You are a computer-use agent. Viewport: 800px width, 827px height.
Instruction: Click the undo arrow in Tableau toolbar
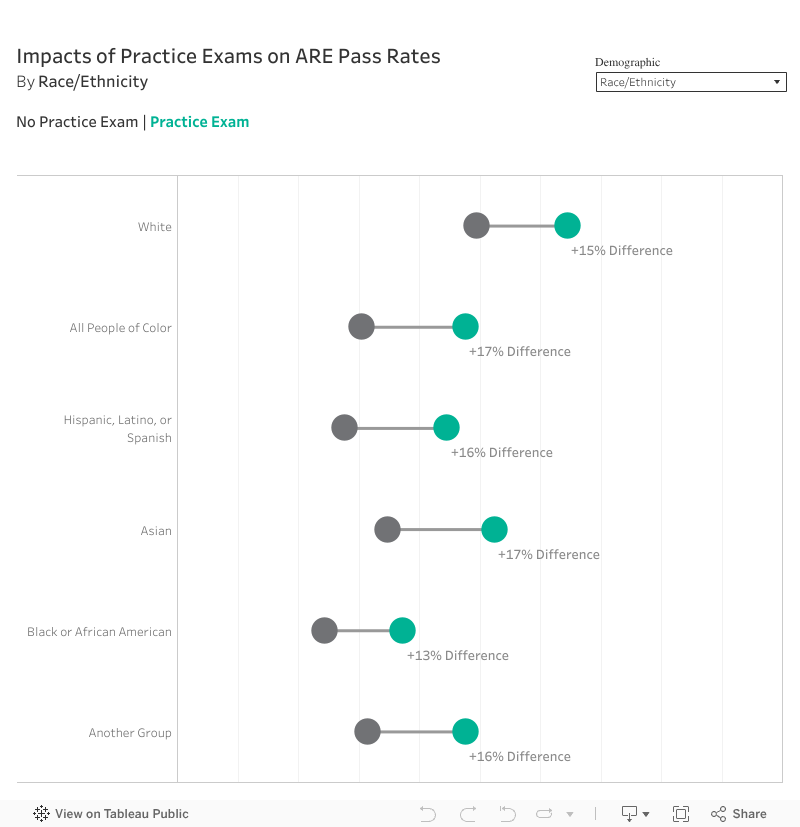click(428, 814)
